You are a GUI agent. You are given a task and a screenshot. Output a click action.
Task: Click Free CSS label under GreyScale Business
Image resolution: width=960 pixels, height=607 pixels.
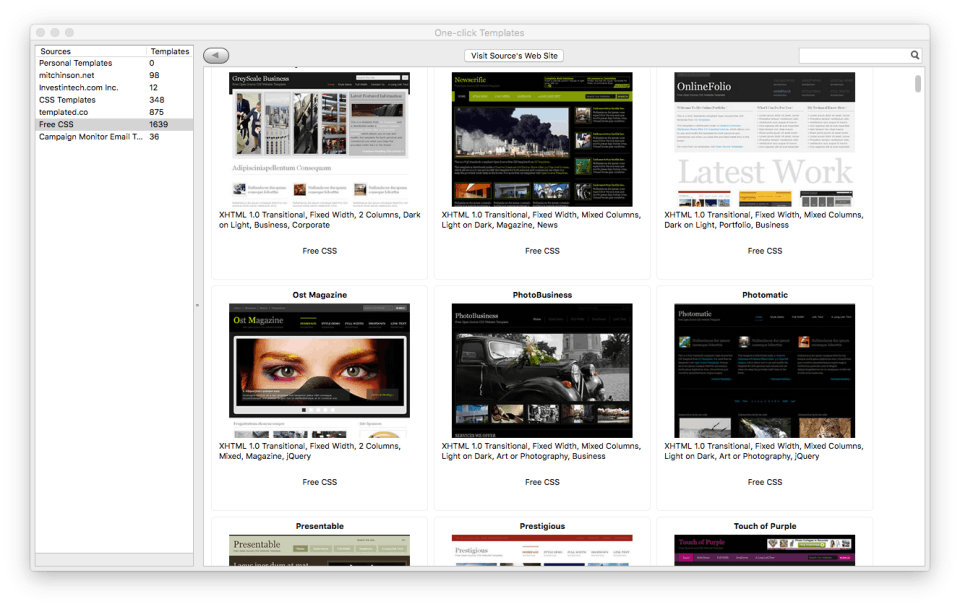[x=320, y=251]
